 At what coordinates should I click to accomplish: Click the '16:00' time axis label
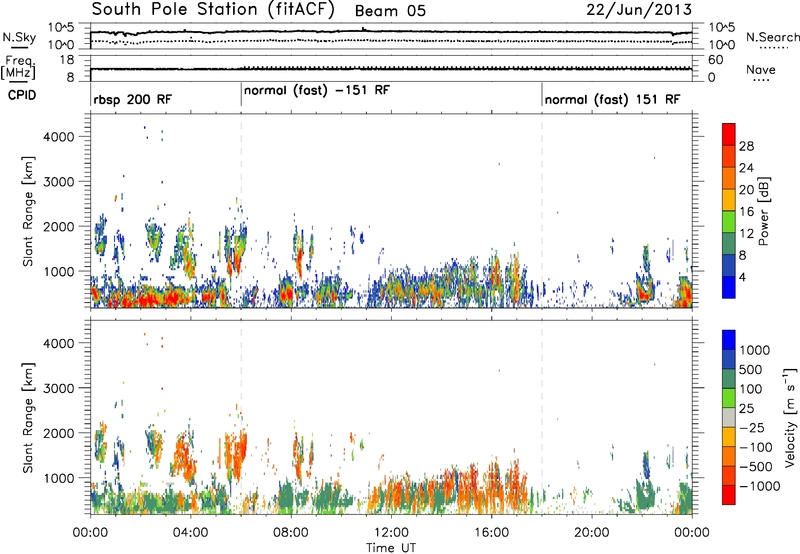[491, 532]
